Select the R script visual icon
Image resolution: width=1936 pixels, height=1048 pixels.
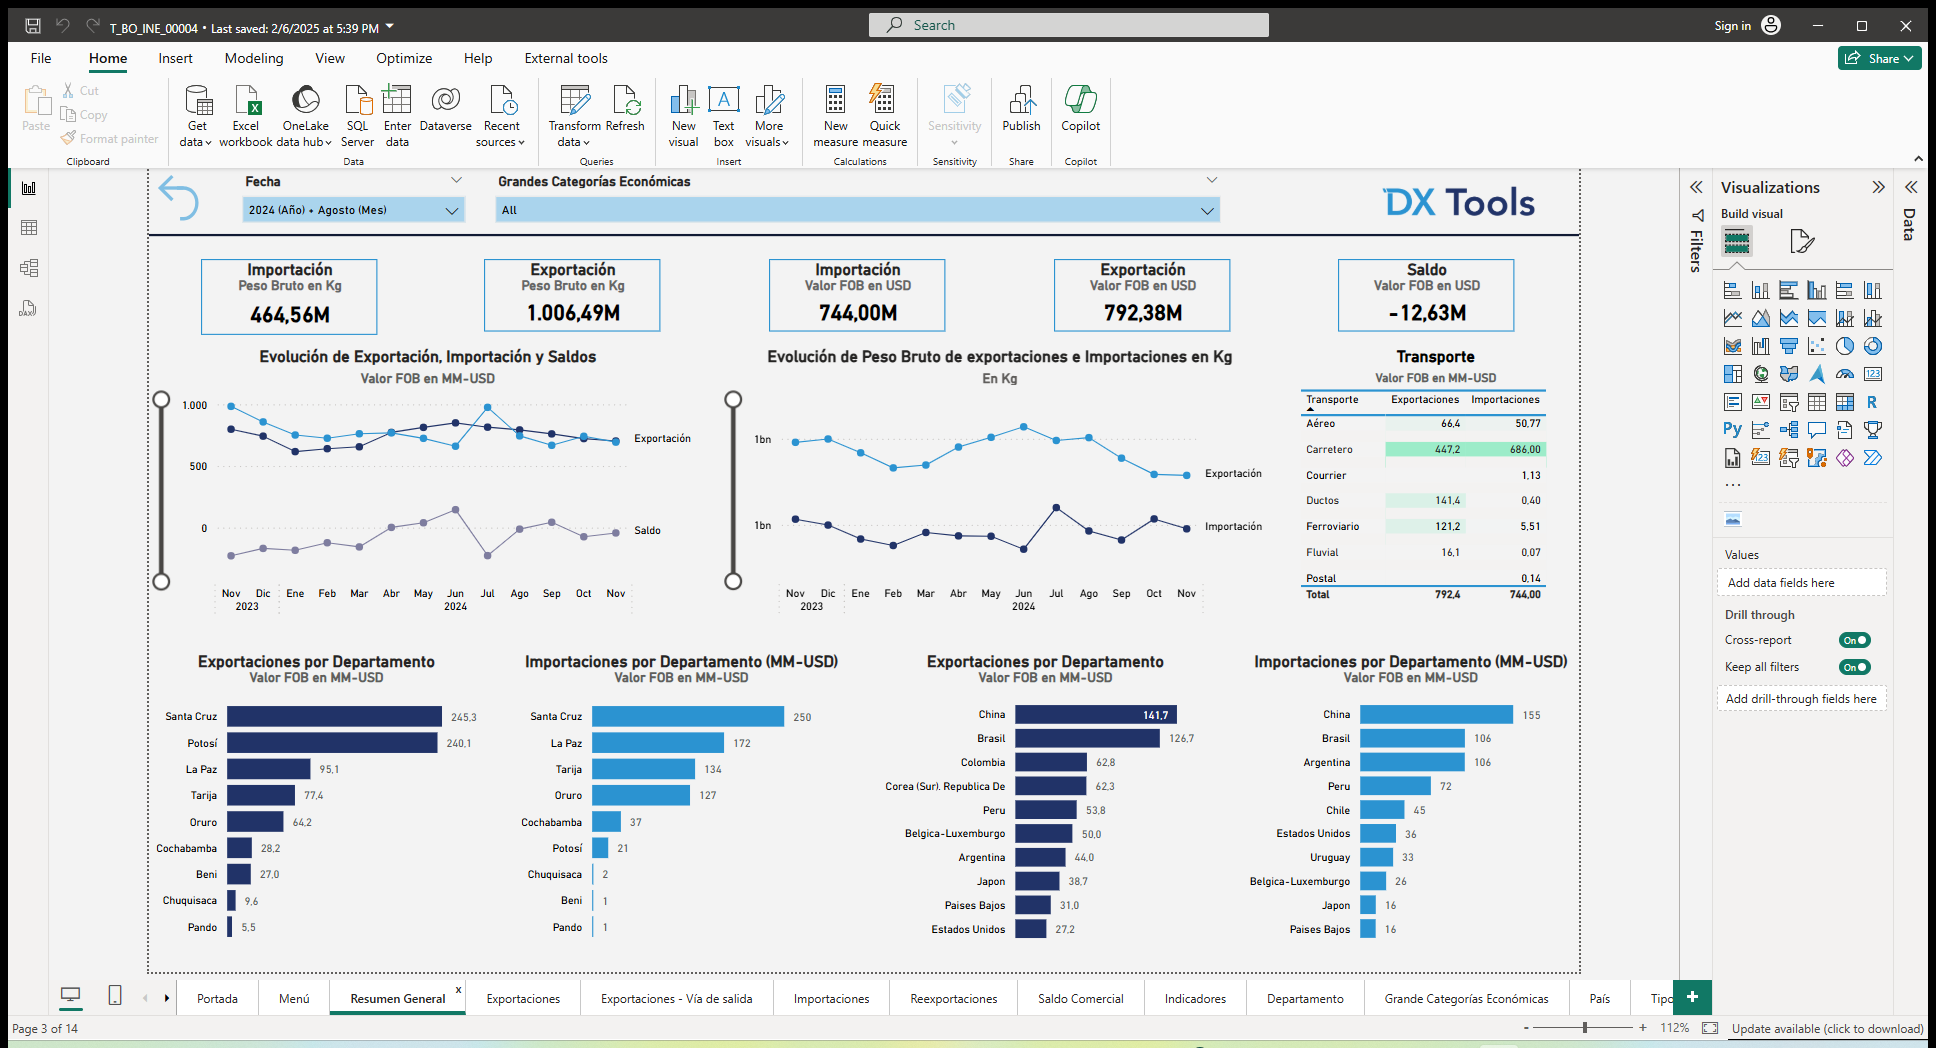click(1872, 402)
